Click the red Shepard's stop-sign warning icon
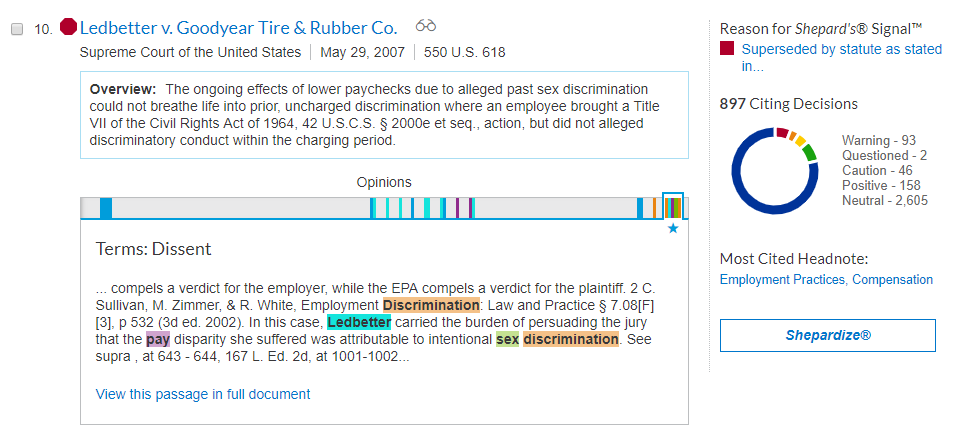The width and height of the screenshot is (955, 435). click(x=69, y=27)
